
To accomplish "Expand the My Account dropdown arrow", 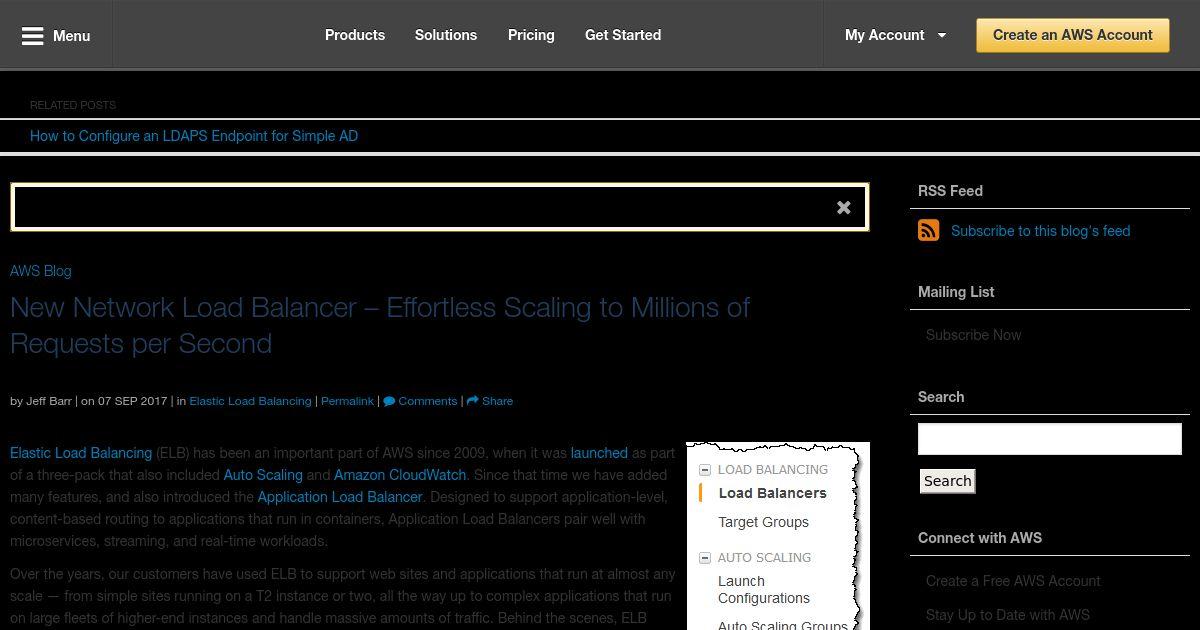I will coord(941,35).
